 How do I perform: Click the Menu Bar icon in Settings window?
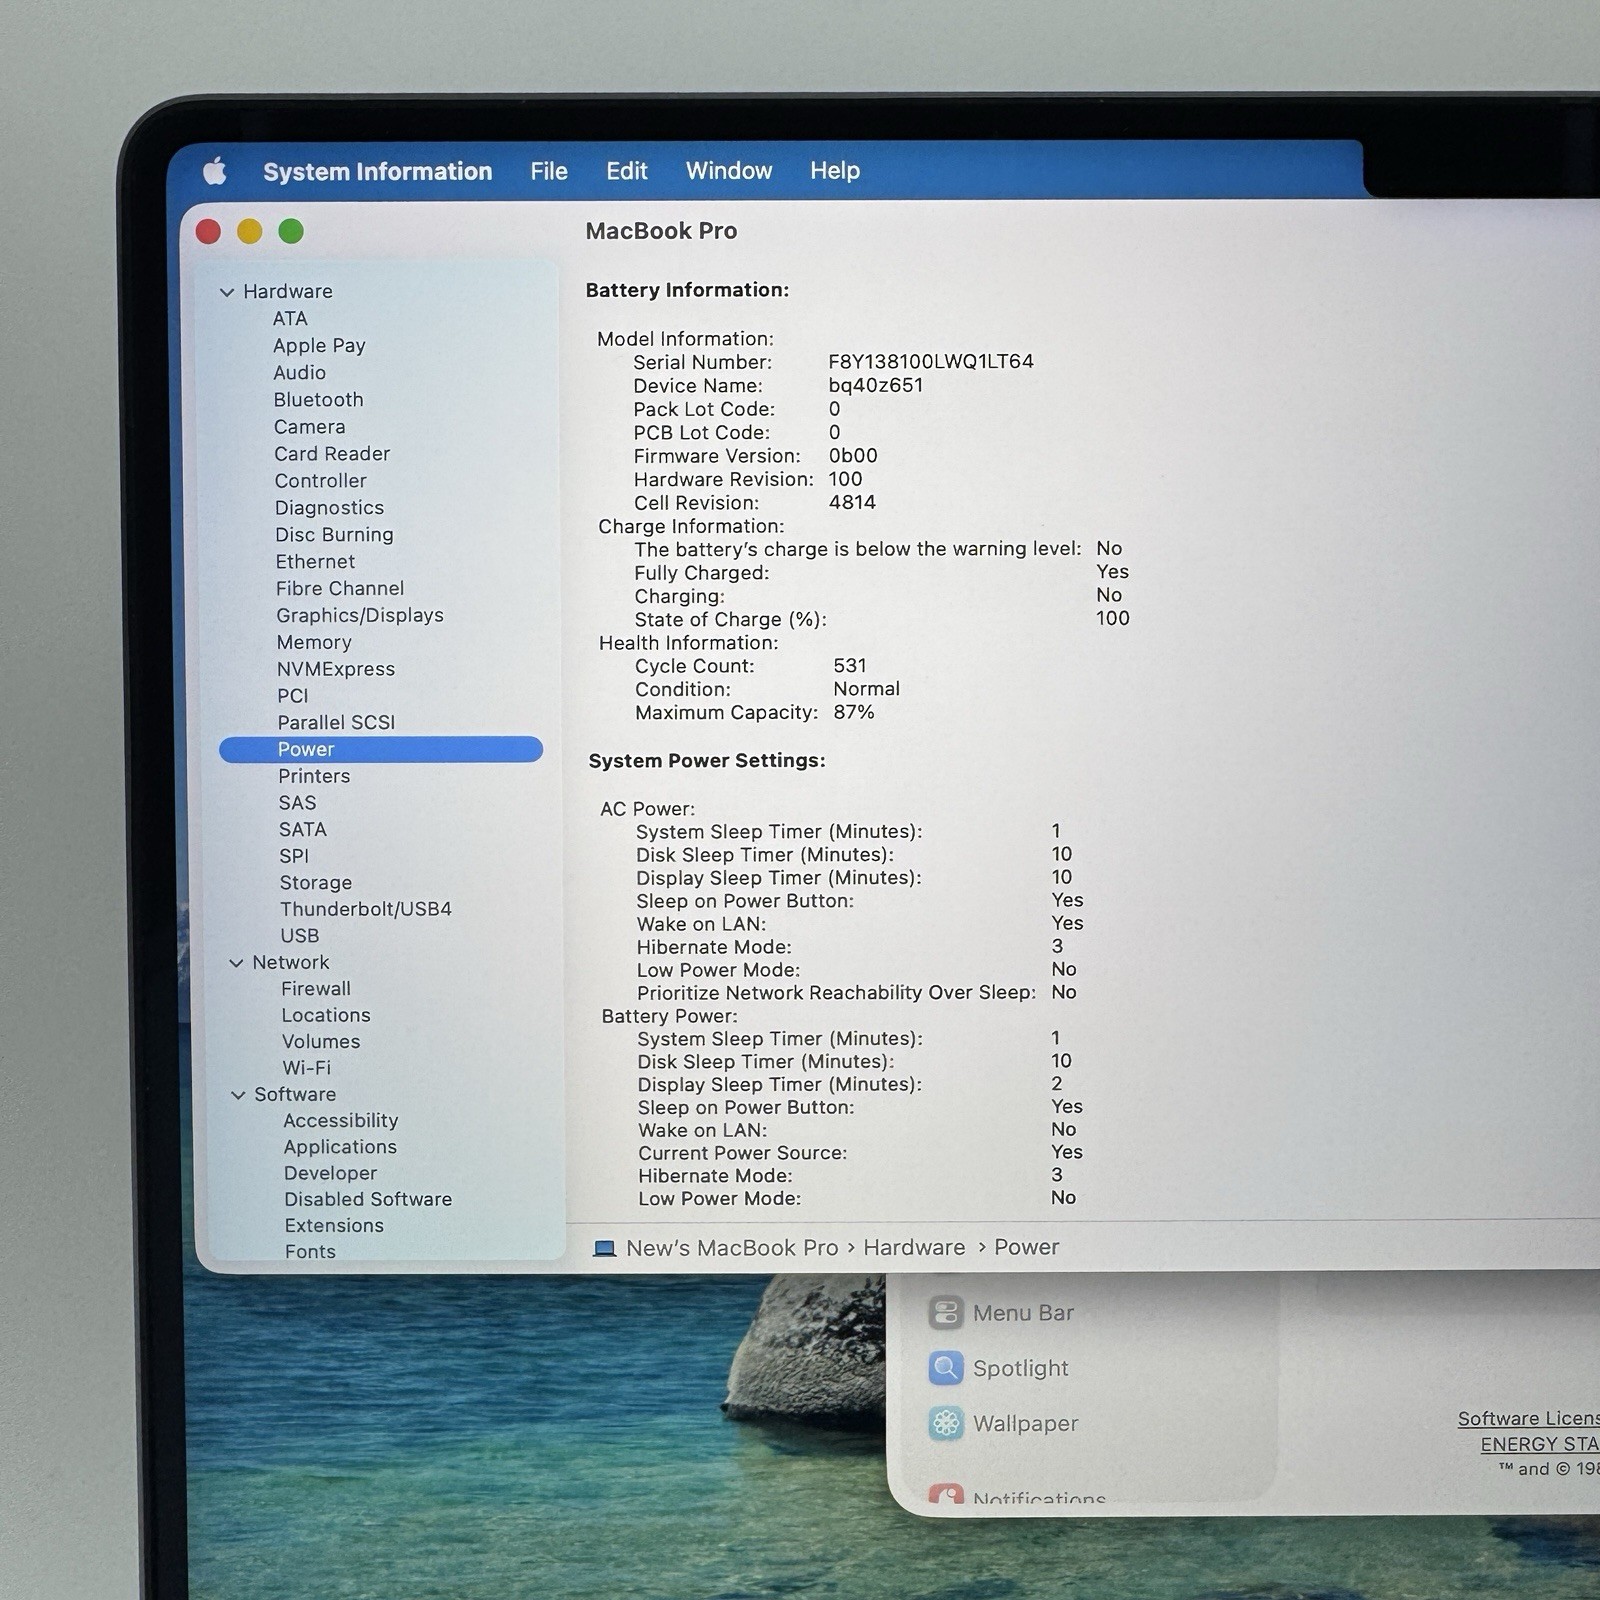point(946,1312)
